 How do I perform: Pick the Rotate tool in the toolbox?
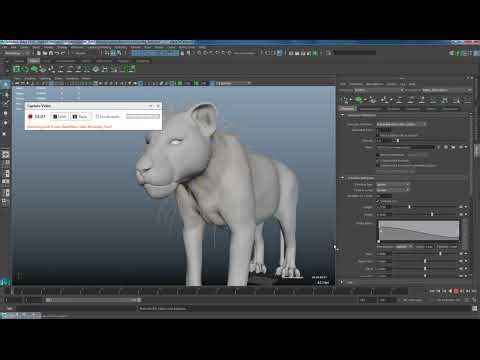click(6, 123)
